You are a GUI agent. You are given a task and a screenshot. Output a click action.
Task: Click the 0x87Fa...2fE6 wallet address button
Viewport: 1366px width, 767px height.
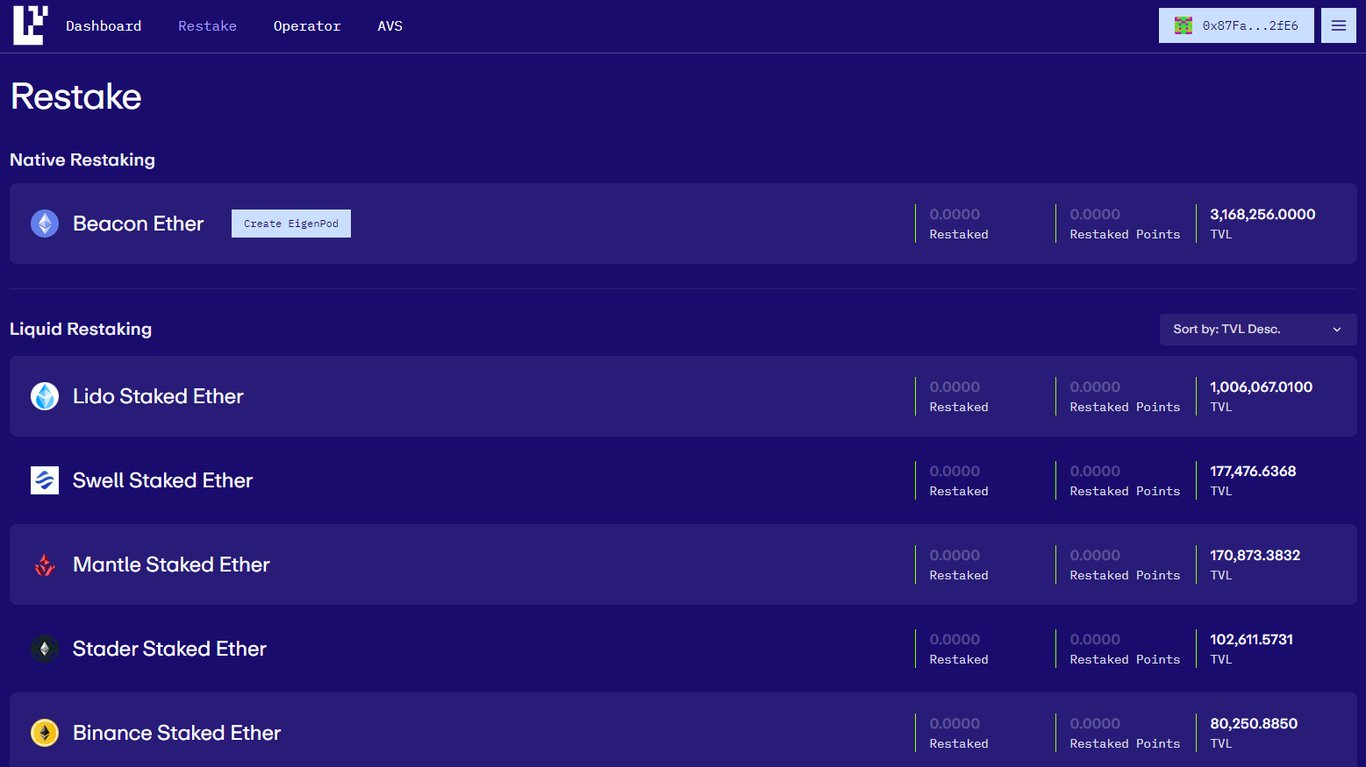tap(1236, 25)
